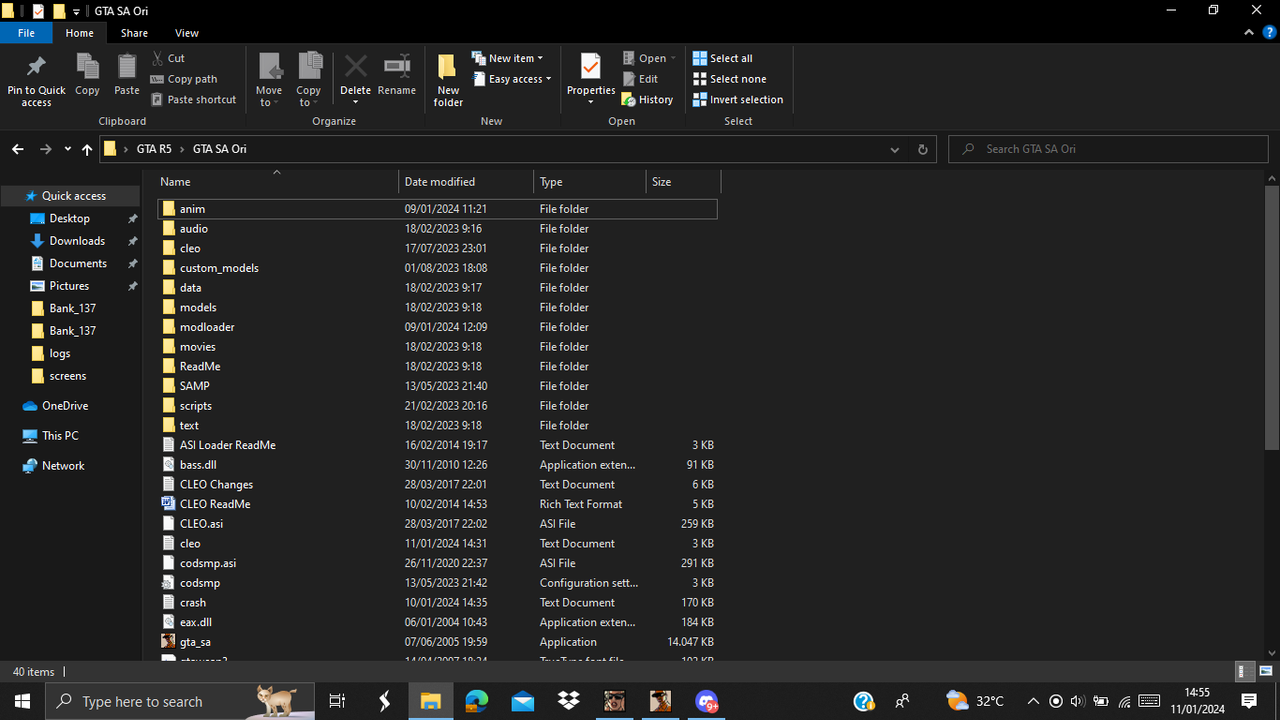Open the History tool in the ribbon

[647, 100]
